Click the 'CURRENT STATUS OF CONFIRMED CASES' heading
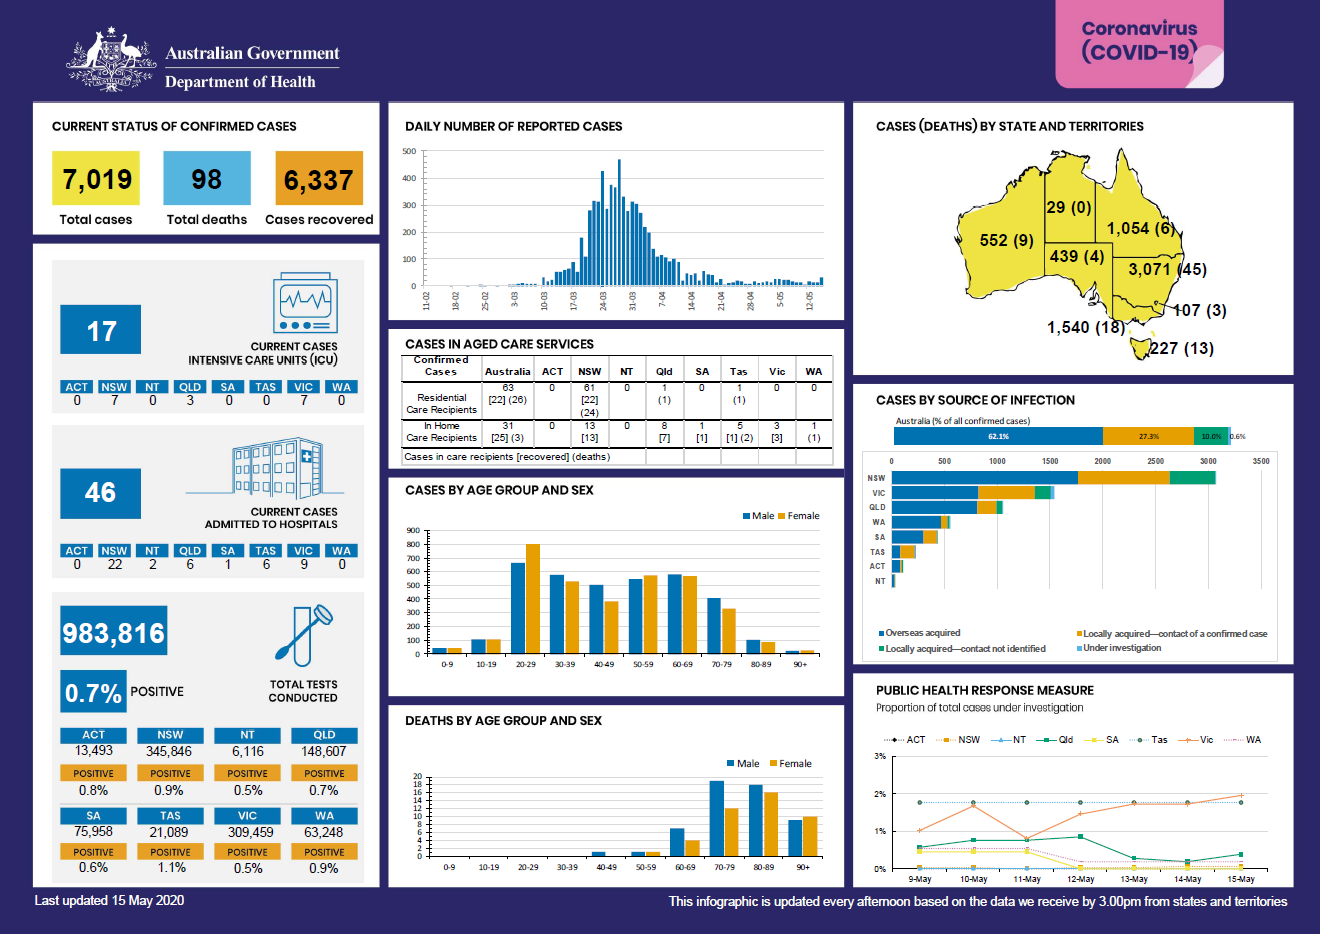This screenshot has width=1320, height=934. coord(174,126)
